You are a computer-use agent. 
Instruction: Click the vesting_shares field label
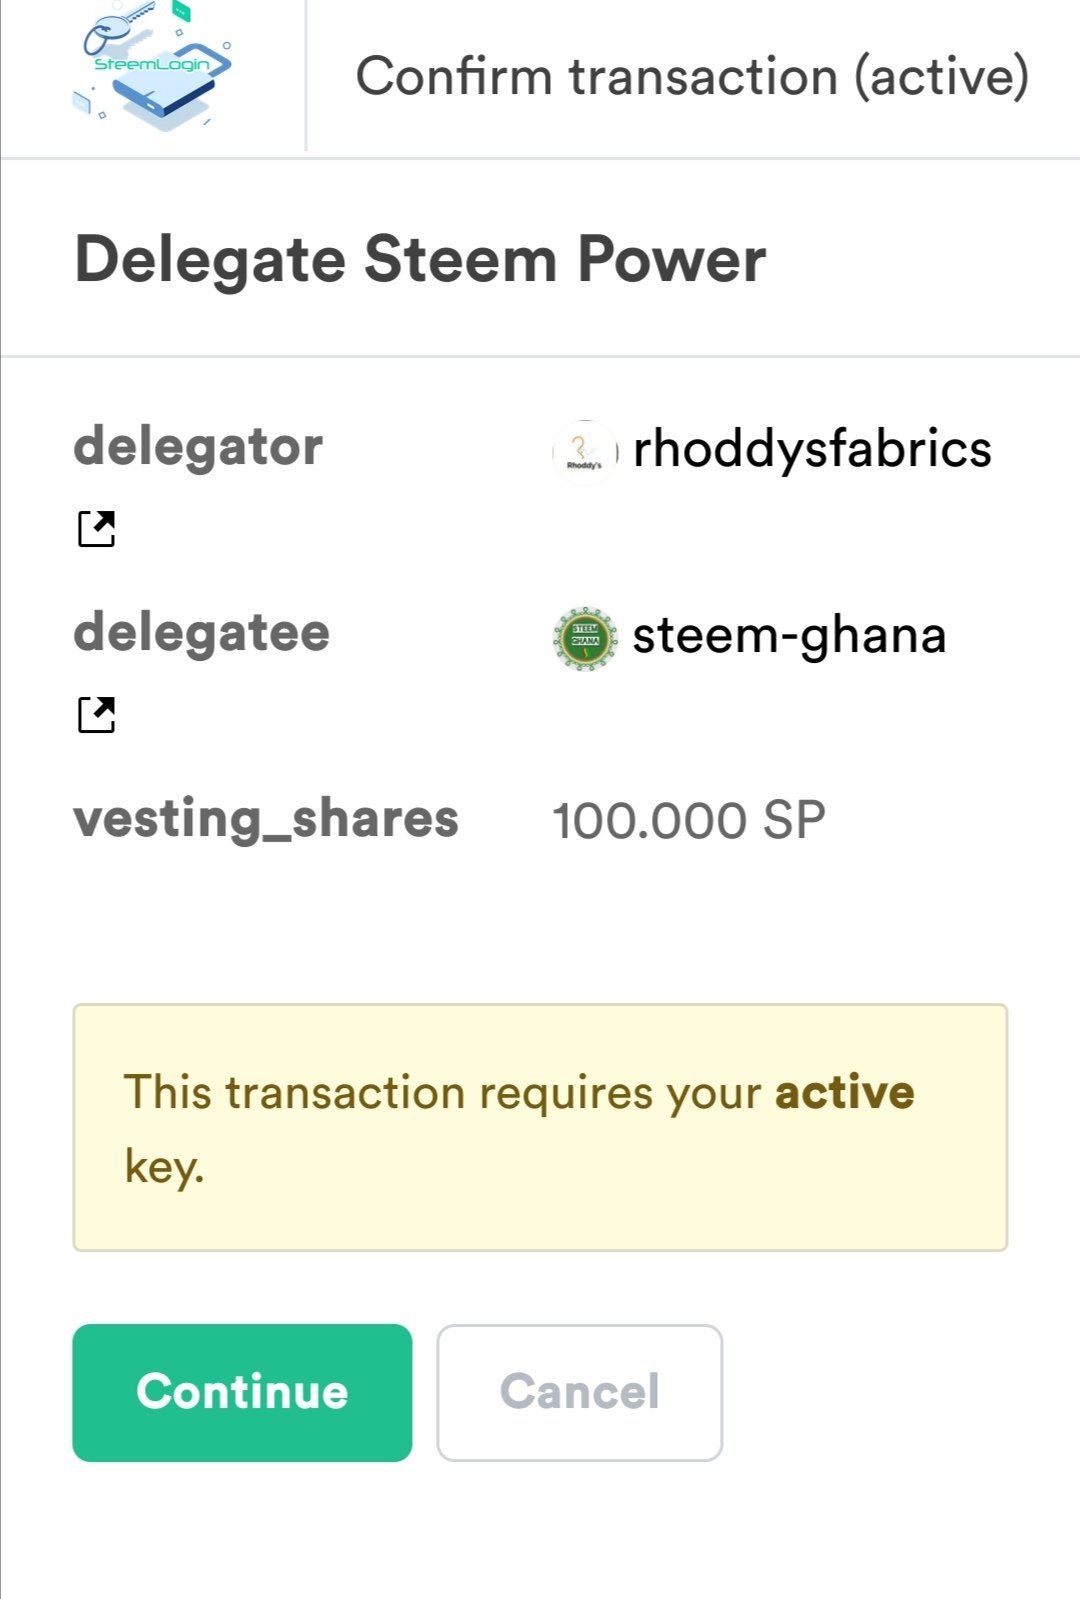coord(266,819)
